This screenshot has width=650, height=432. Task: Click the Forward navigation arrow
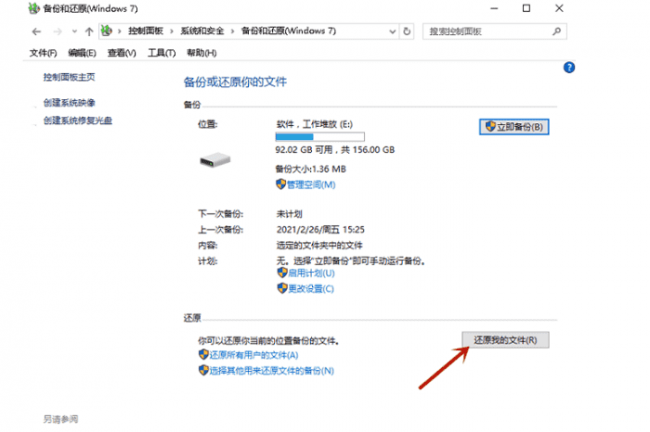tap(58, 32)
